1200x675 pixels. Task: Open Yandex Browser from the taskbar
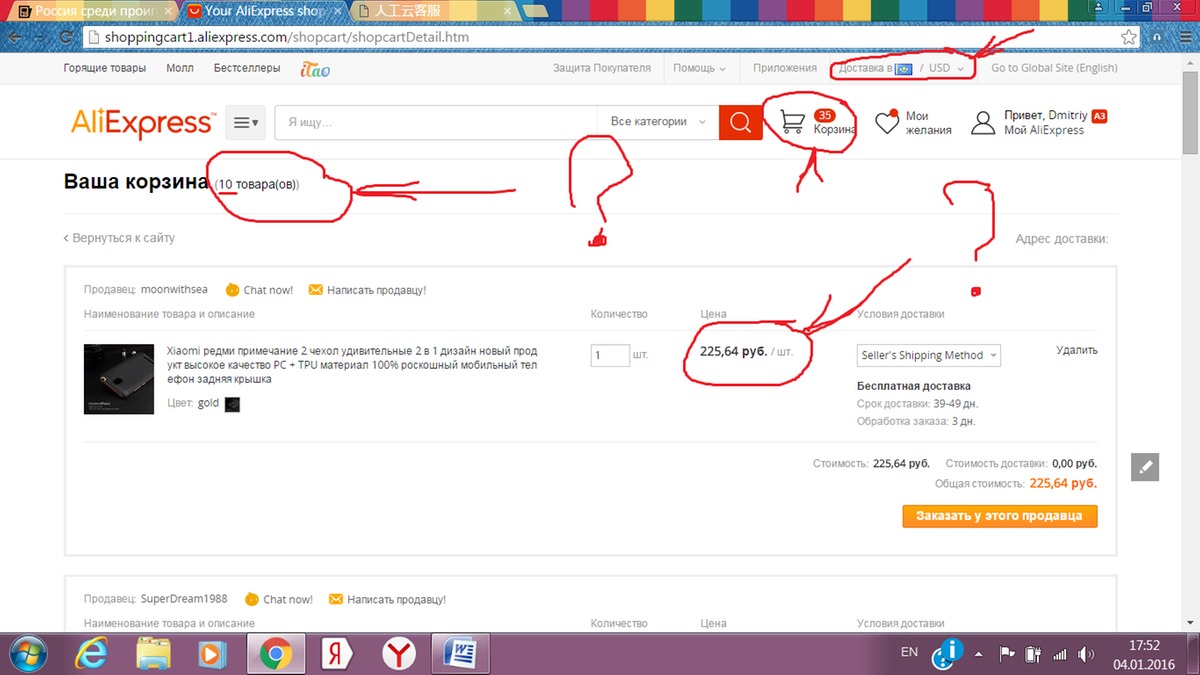pyautogui.click(x=400, y=654)
